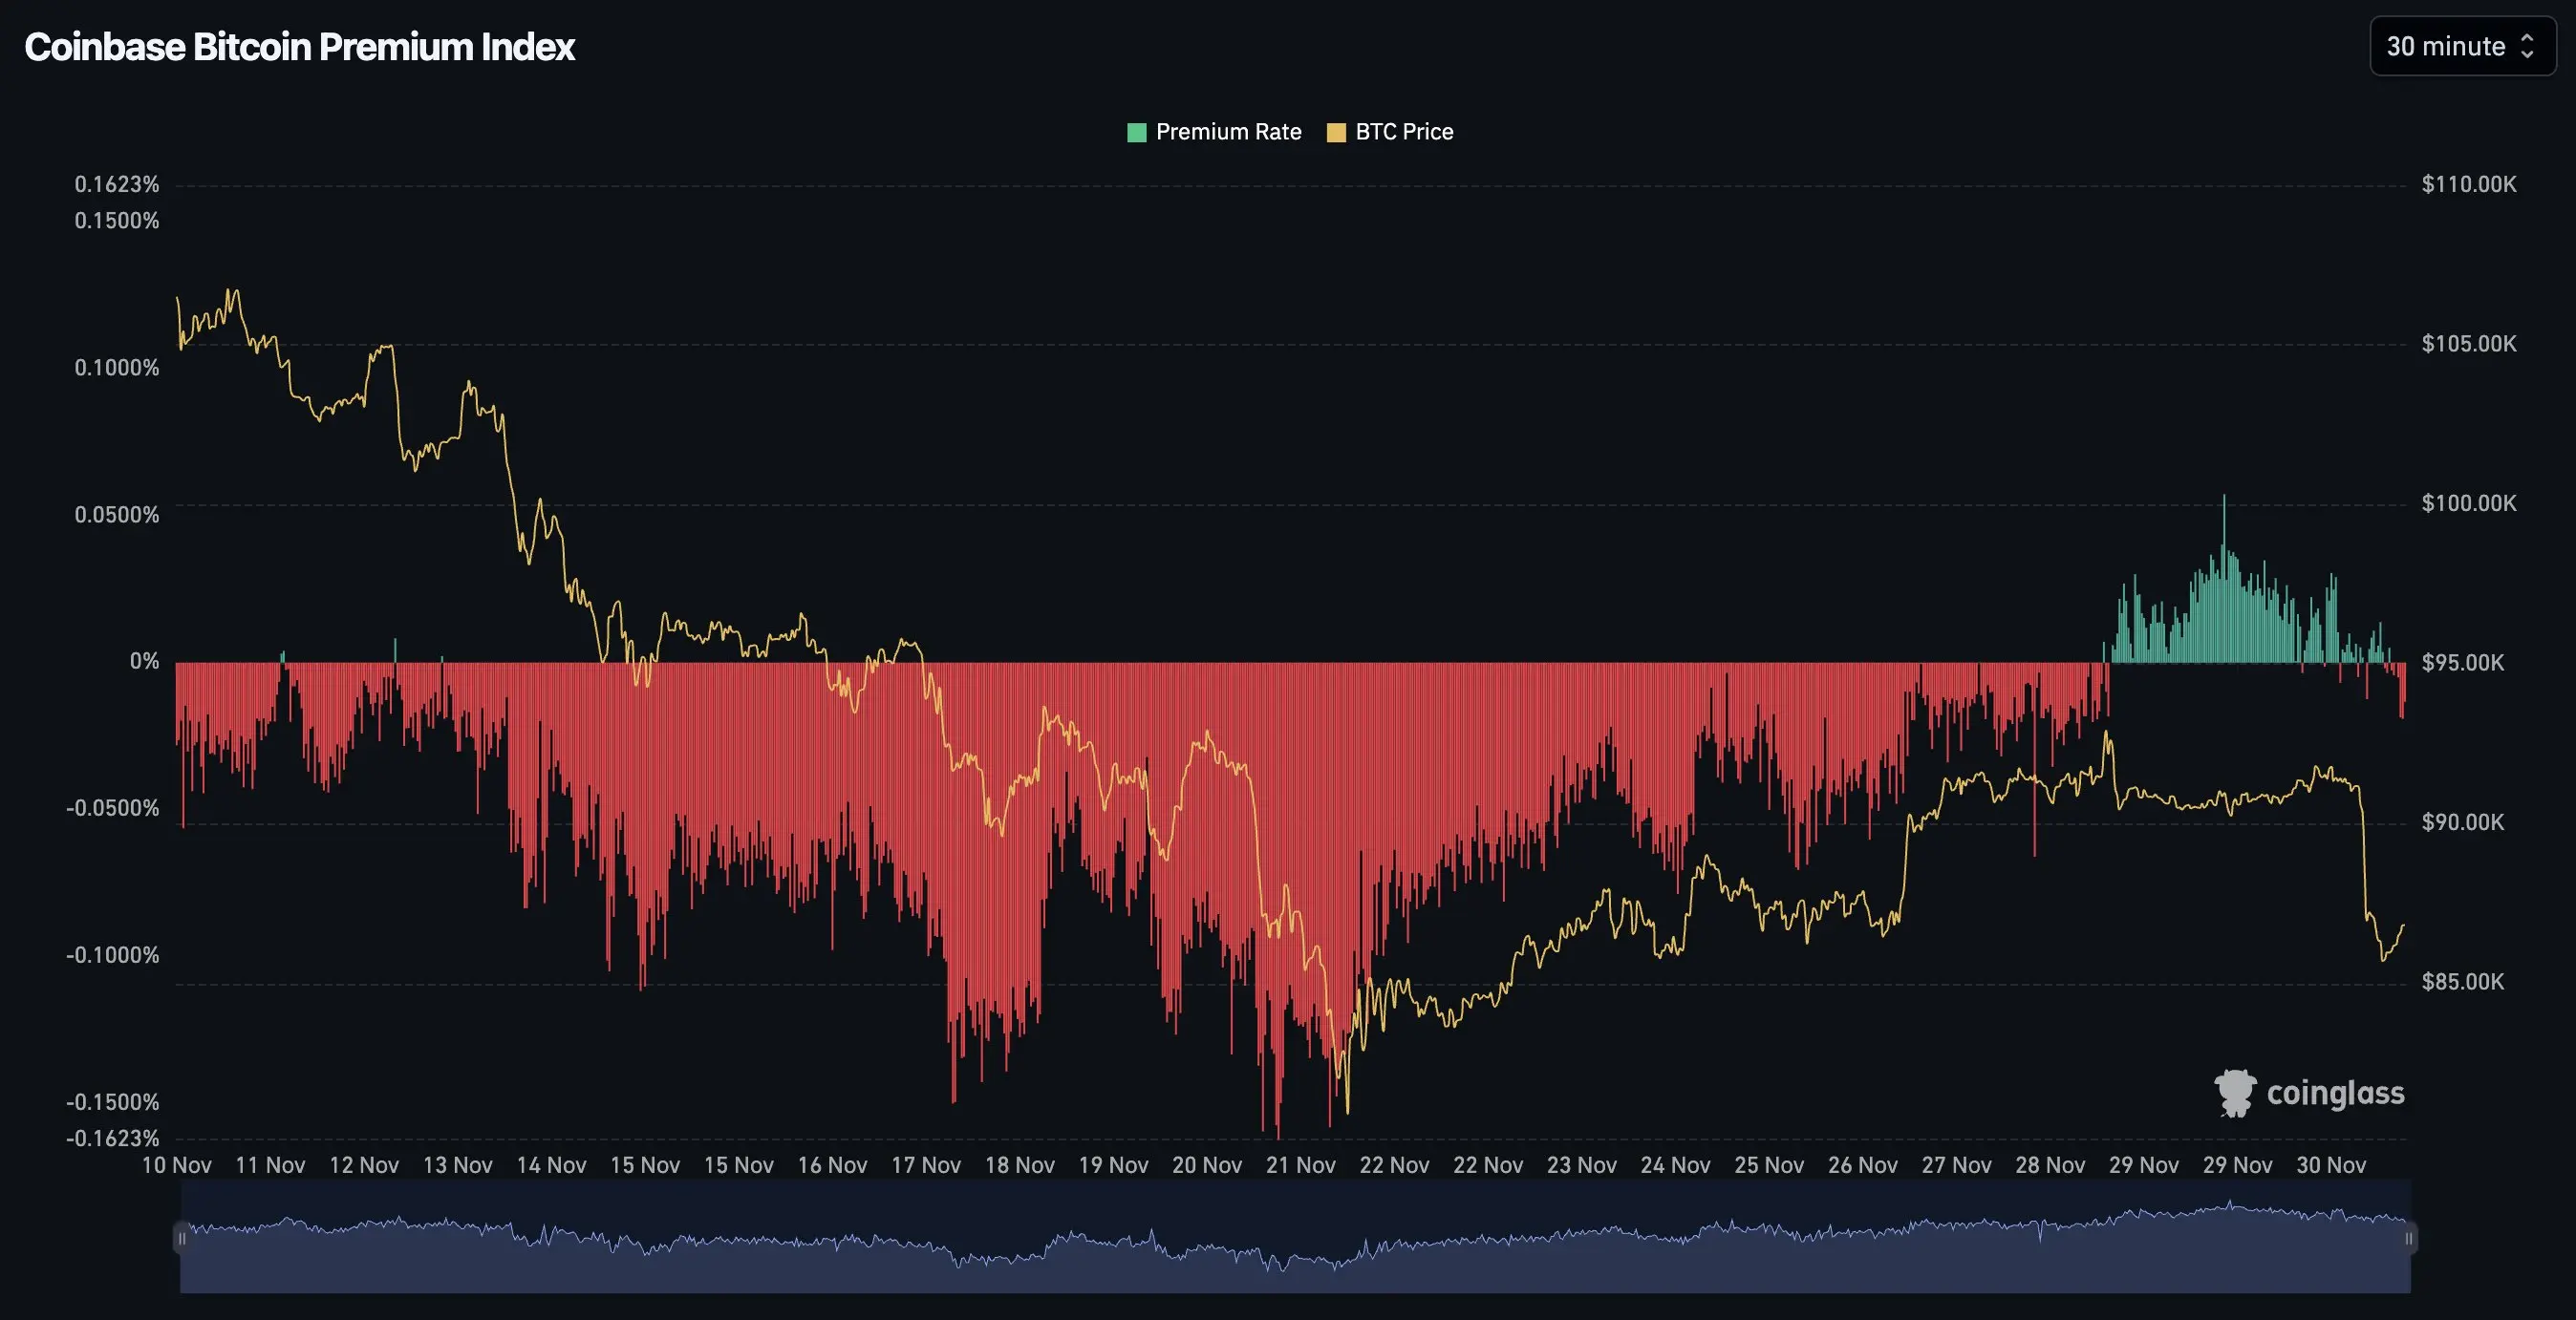Click the yellow BTC Price legend swatch
This screenshot has width=2576, height=1320.
pyautogui.click(x=1335, y=132)
